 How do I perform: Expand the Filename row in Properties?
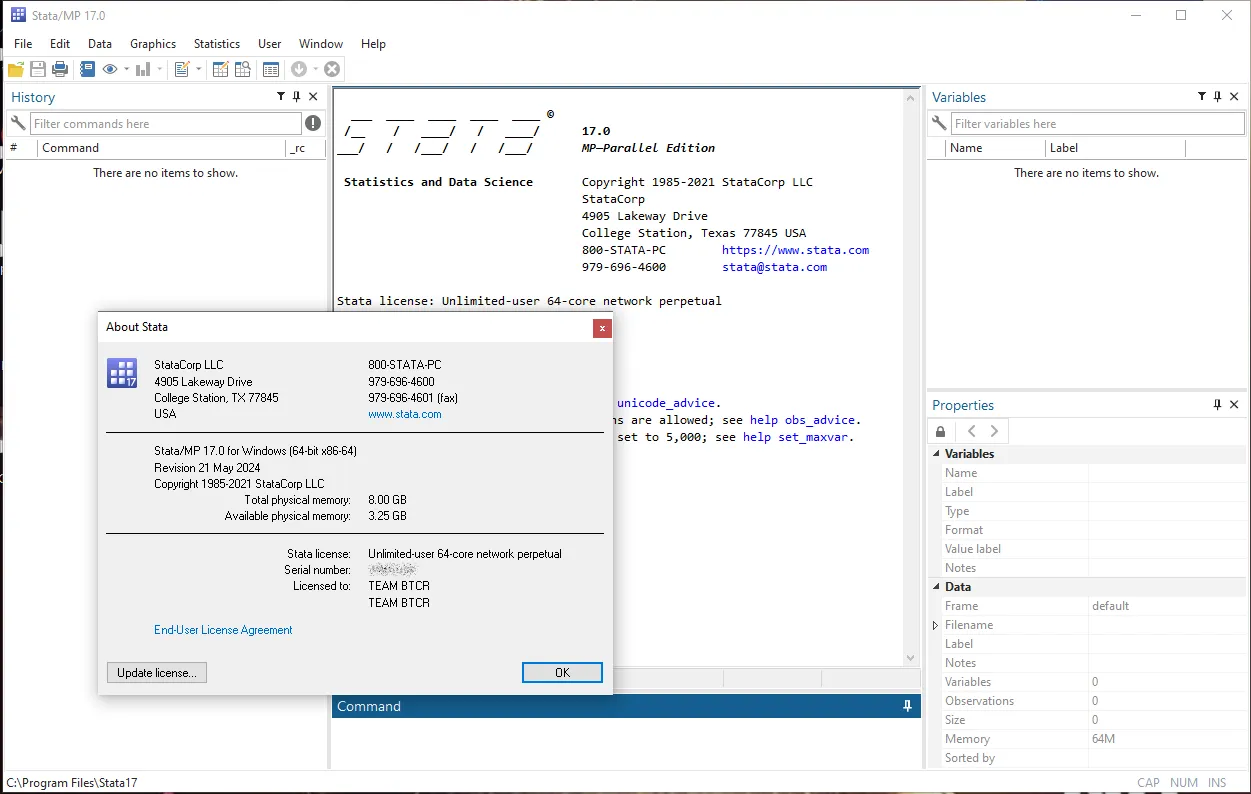point(936,625)
